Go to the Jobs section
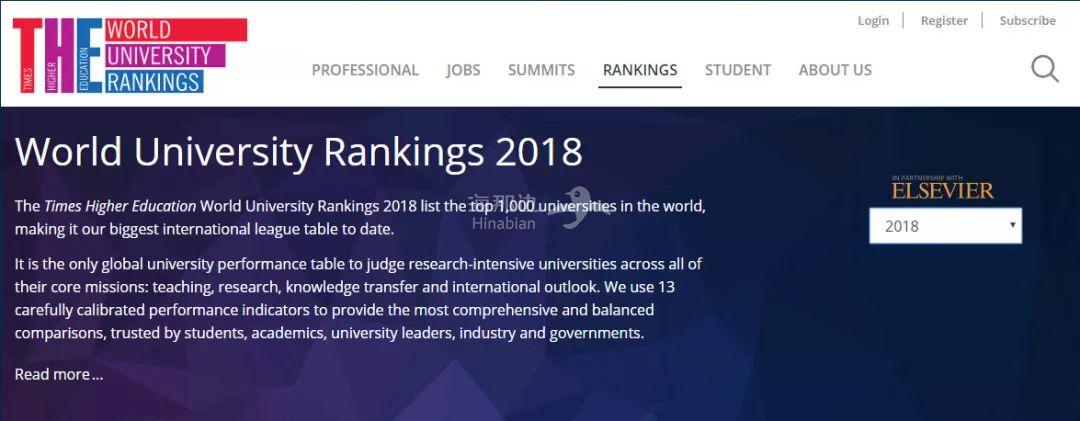Viewport: 1080px width, 421px height. pos(463,70)
